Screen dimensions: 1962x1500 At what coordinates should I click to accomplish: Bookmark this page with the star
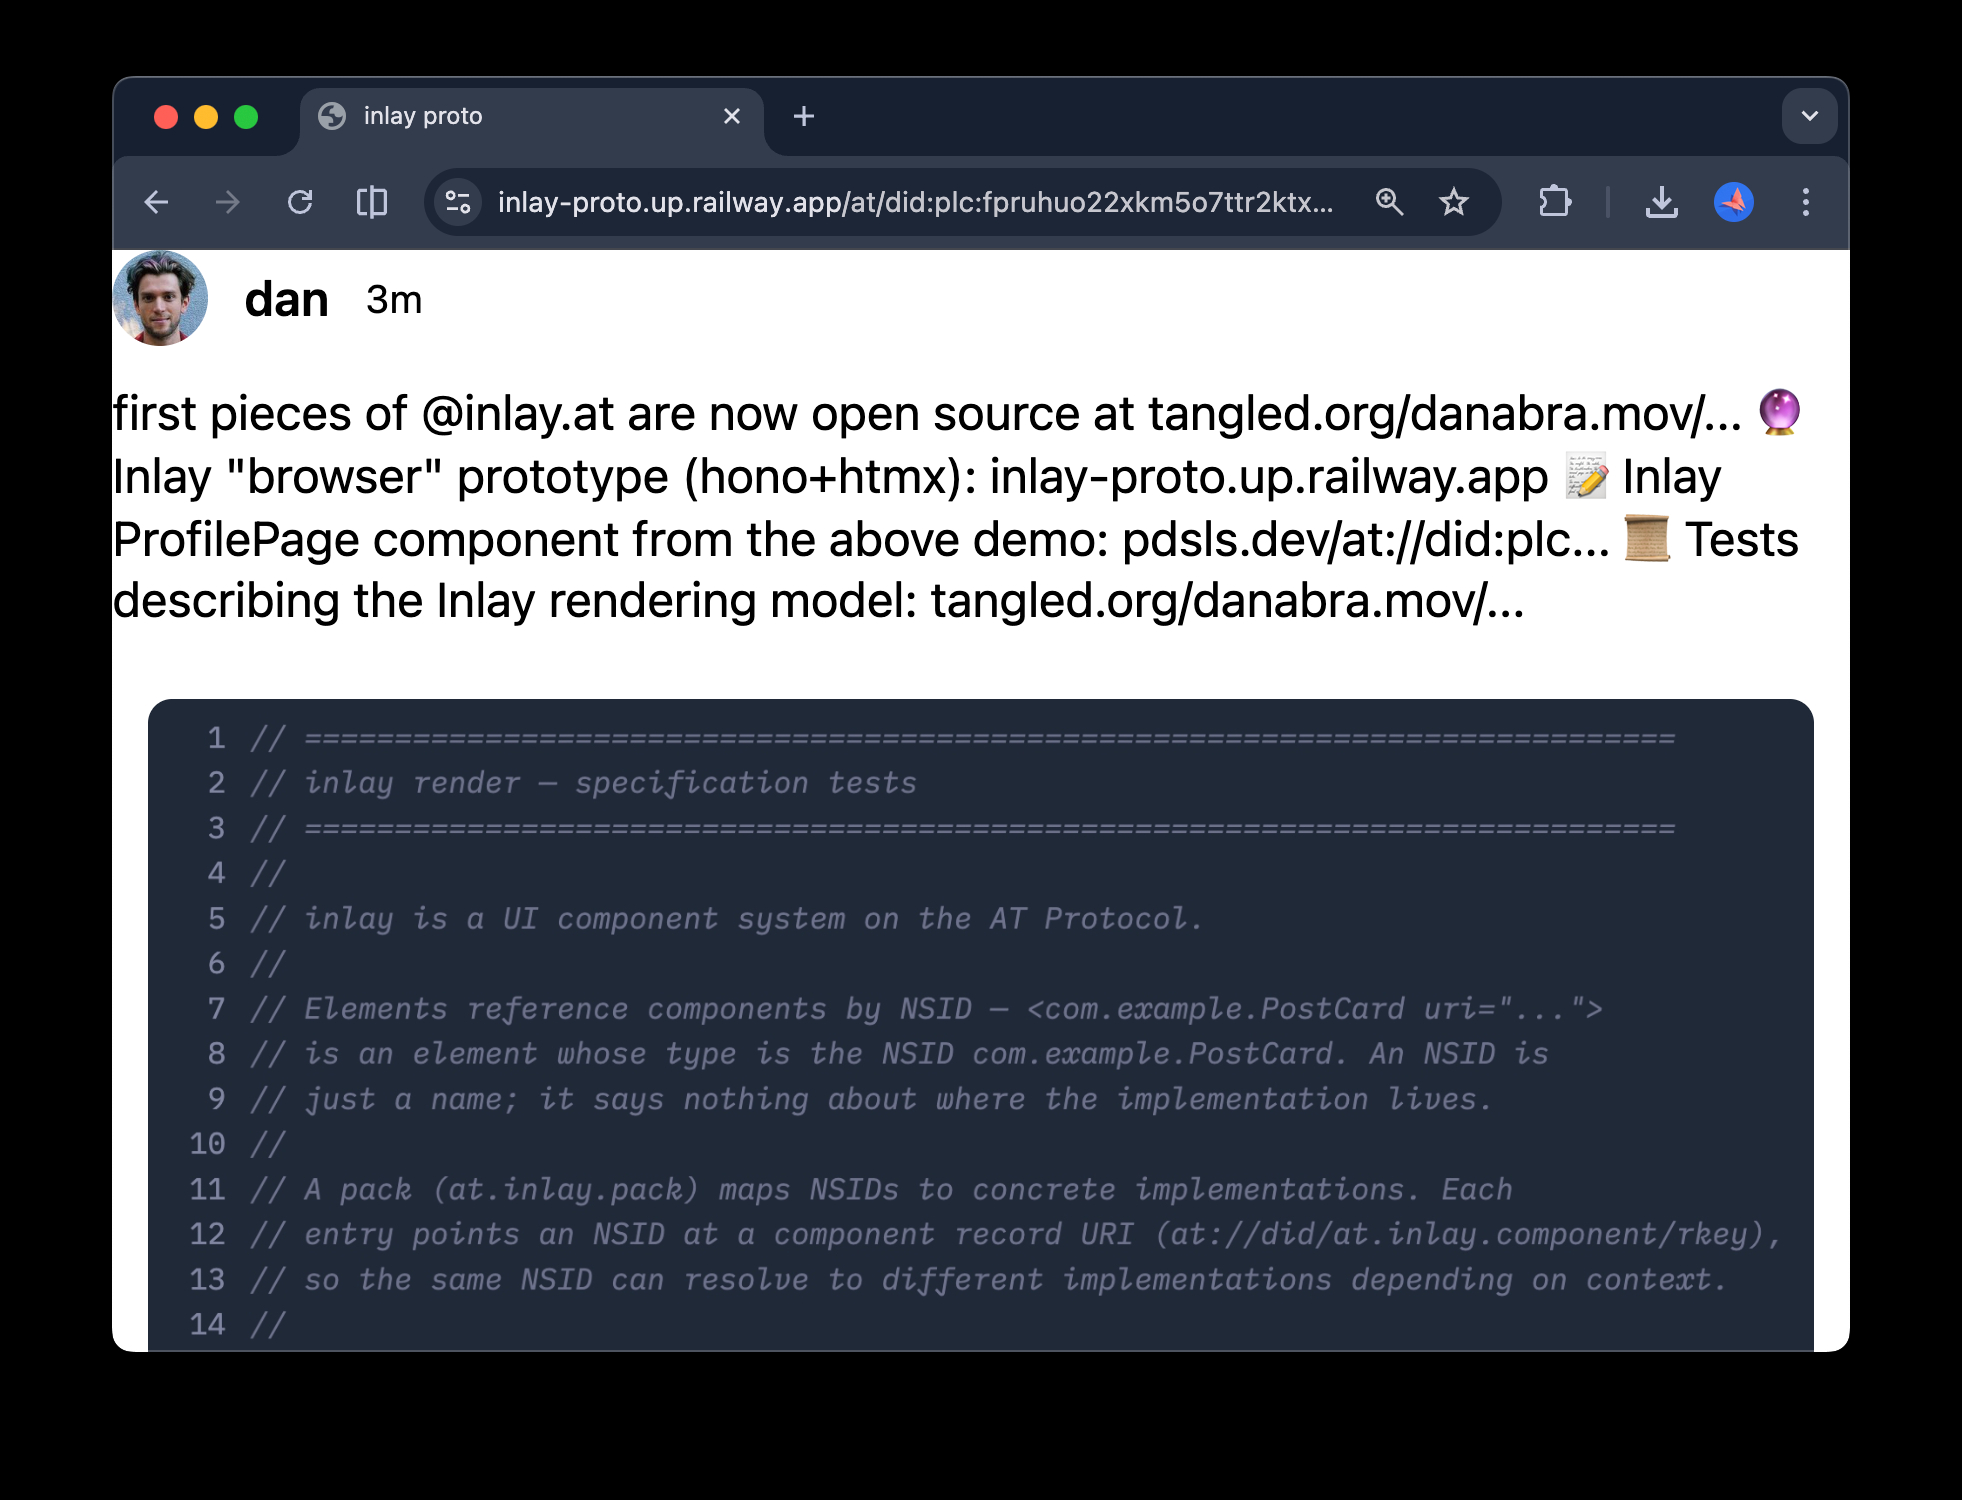[x=1453, y=203]
